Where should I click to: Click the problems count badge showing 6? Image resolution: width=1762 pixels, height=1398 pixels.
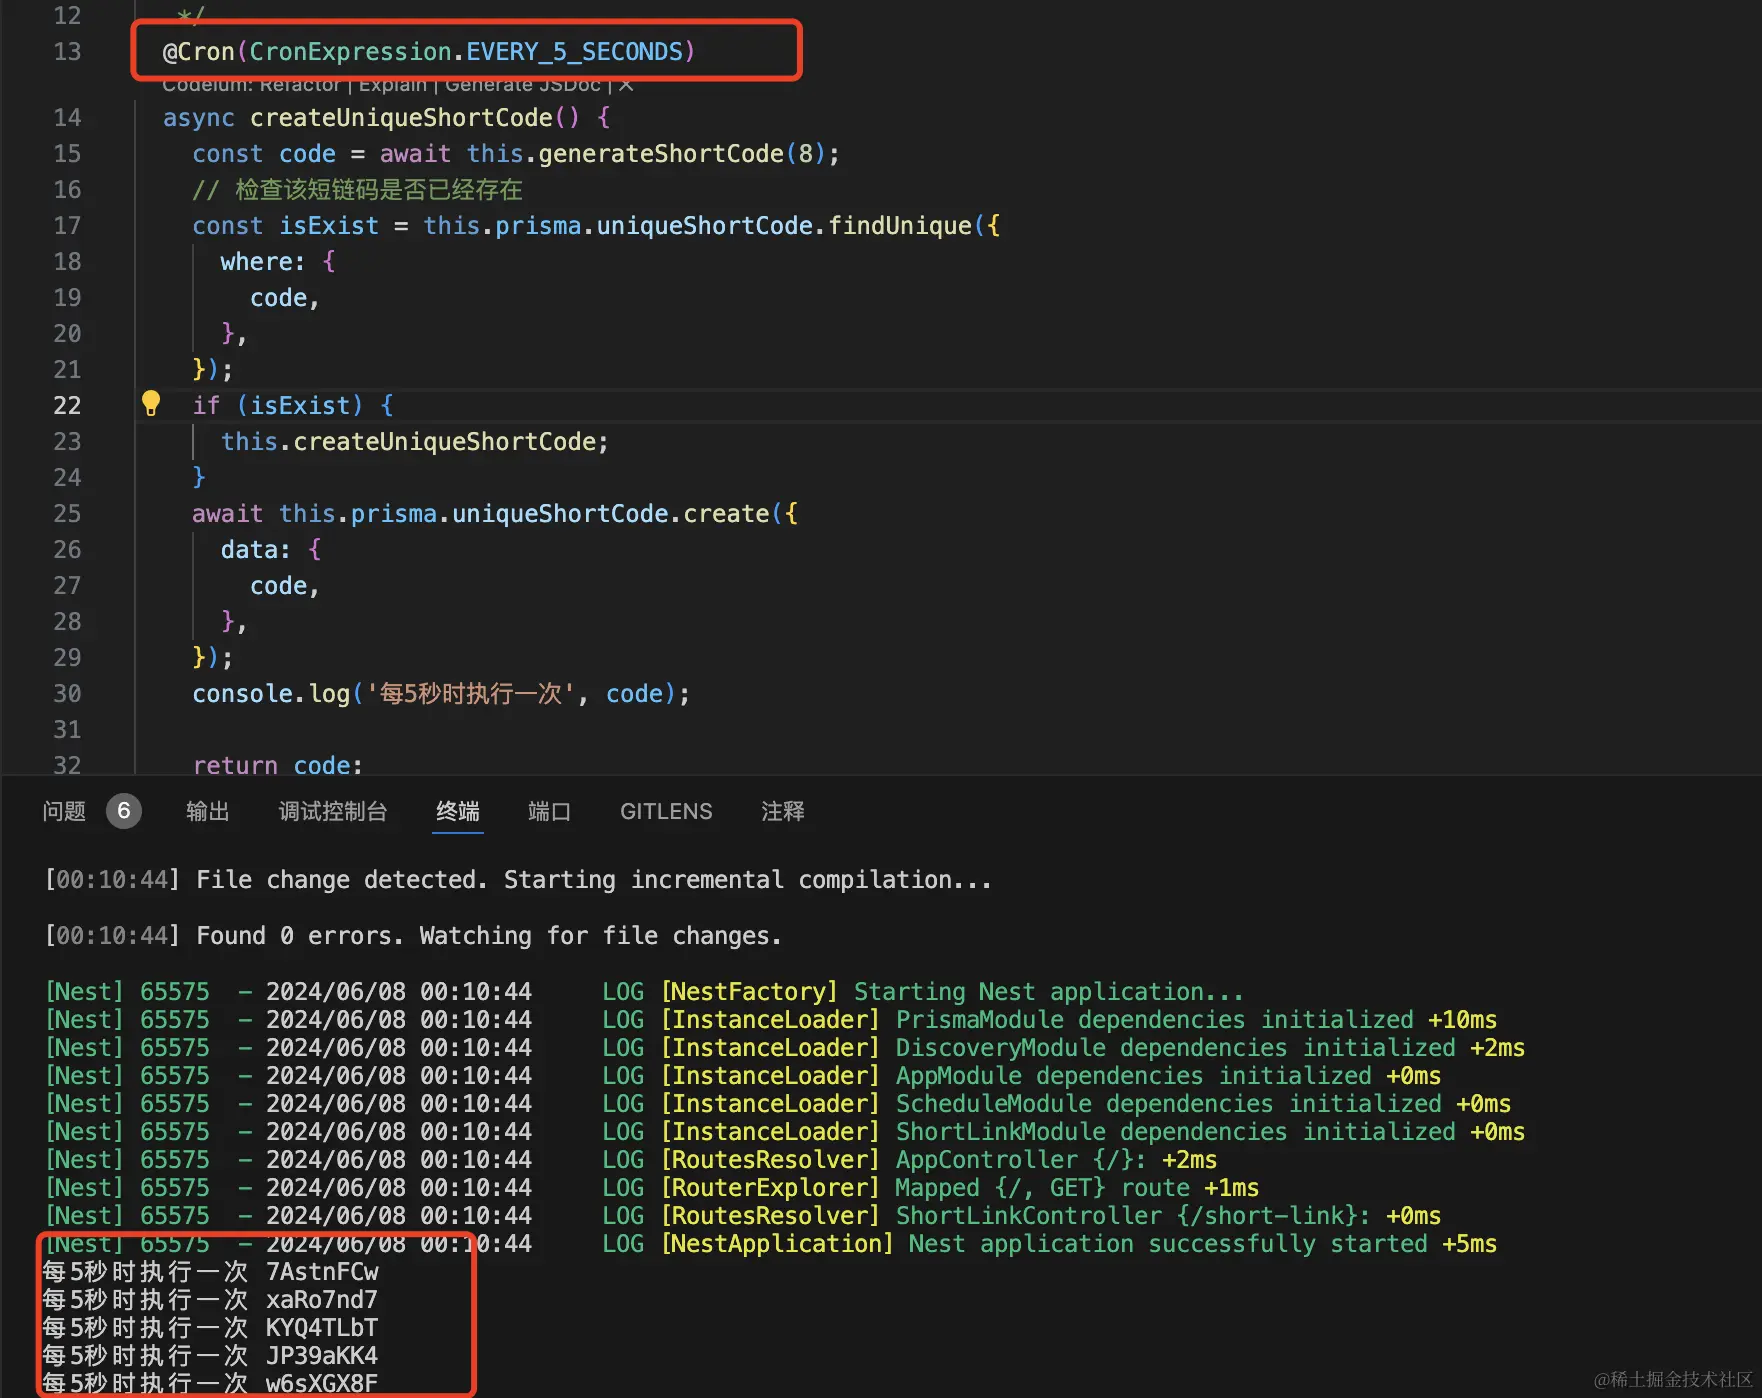[124, 811]
